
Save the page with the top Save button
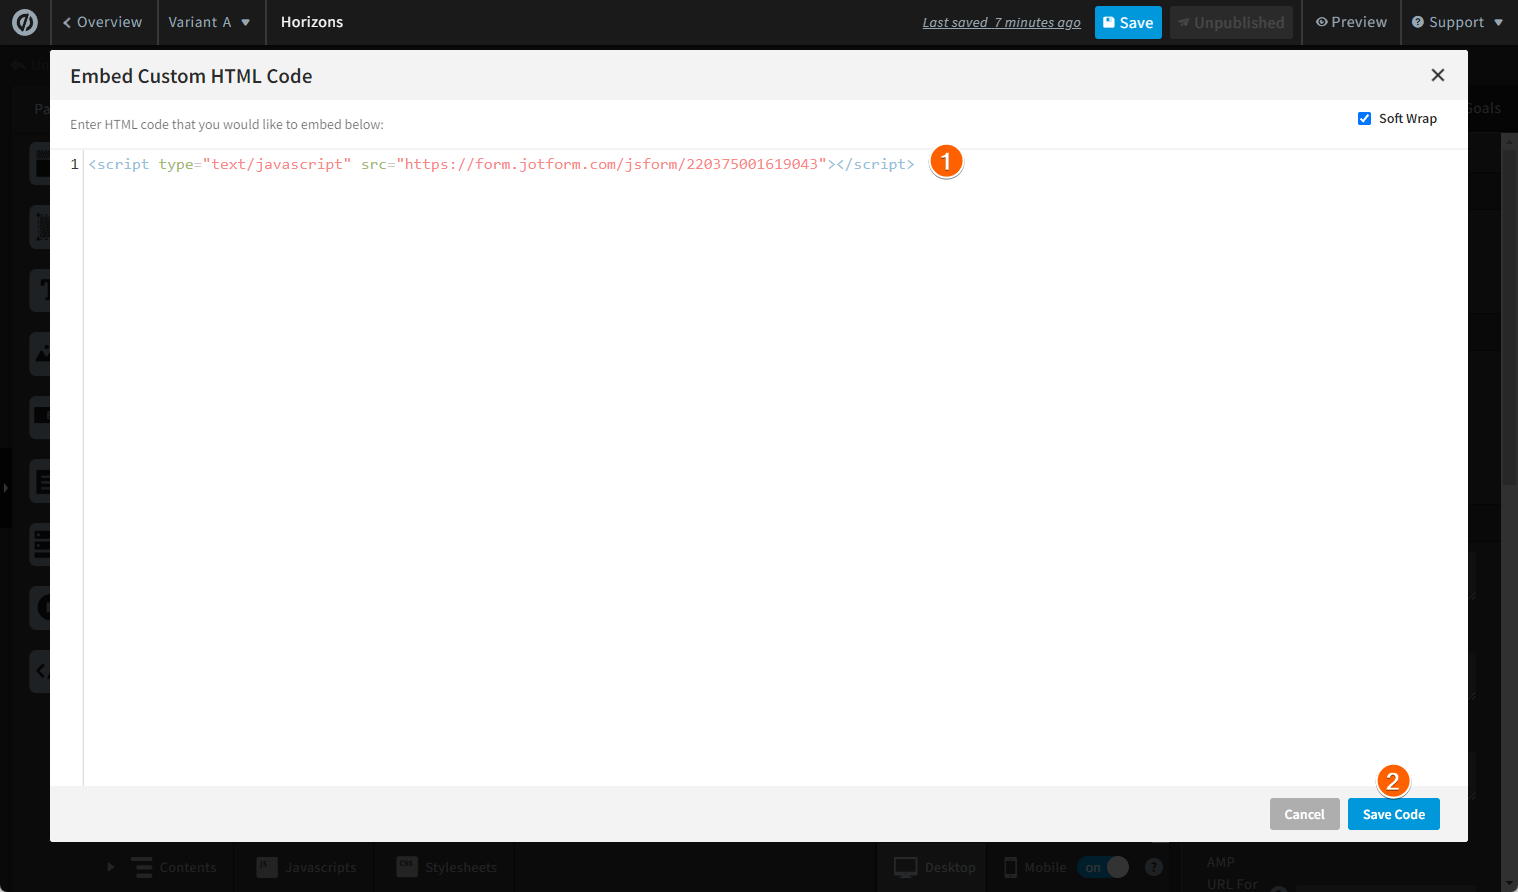click(x=1128, y=22)
